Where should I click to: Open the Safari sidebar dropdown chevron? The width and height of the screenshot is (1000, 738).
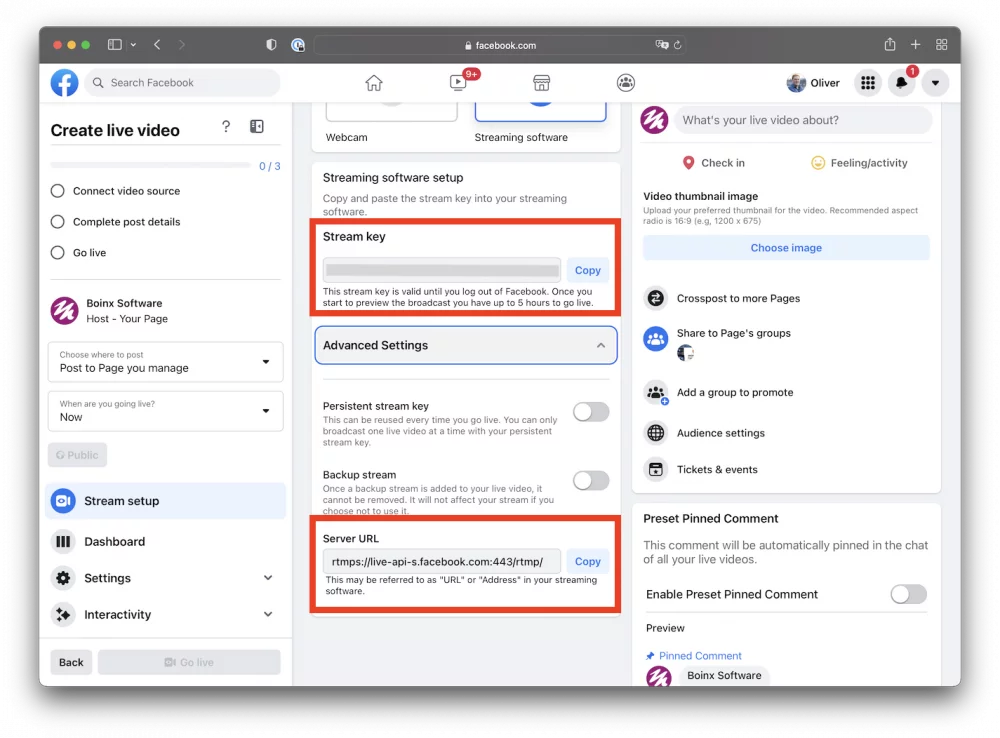click(133, 45)
